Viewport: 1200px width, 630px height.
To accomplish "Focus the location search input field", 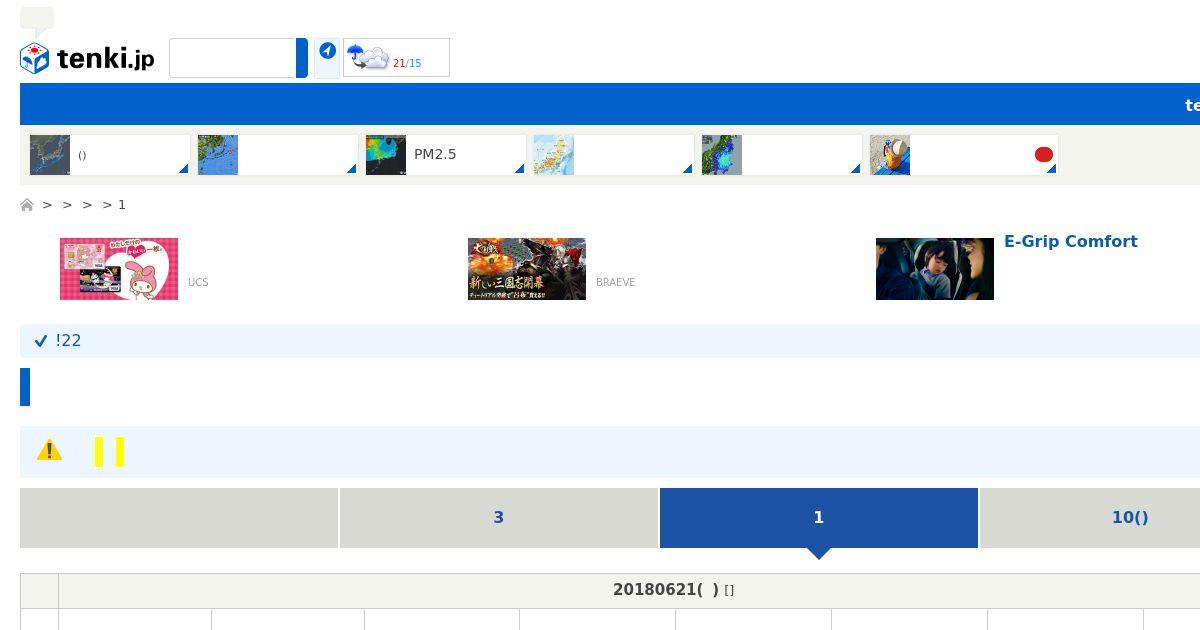I will pyautogui.click(x=232, y=58).
